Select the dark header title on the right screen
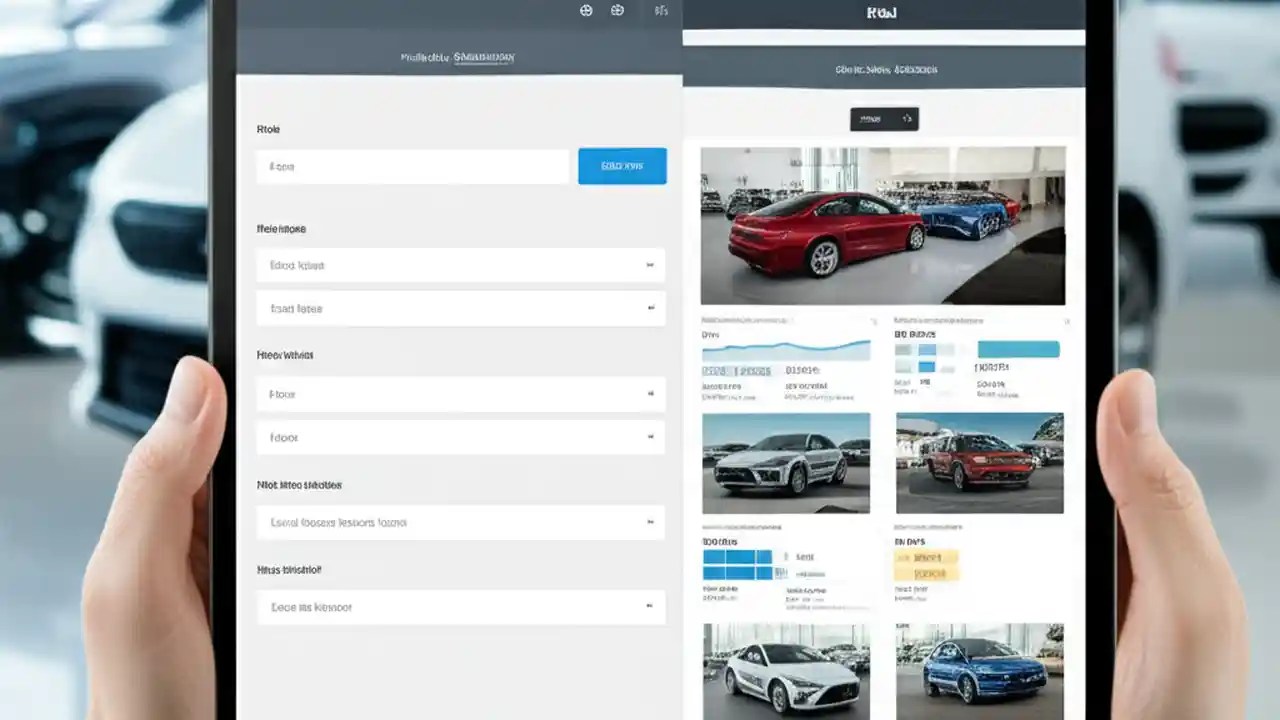This screenshot has width=1280, height=720. click(883, 11)
